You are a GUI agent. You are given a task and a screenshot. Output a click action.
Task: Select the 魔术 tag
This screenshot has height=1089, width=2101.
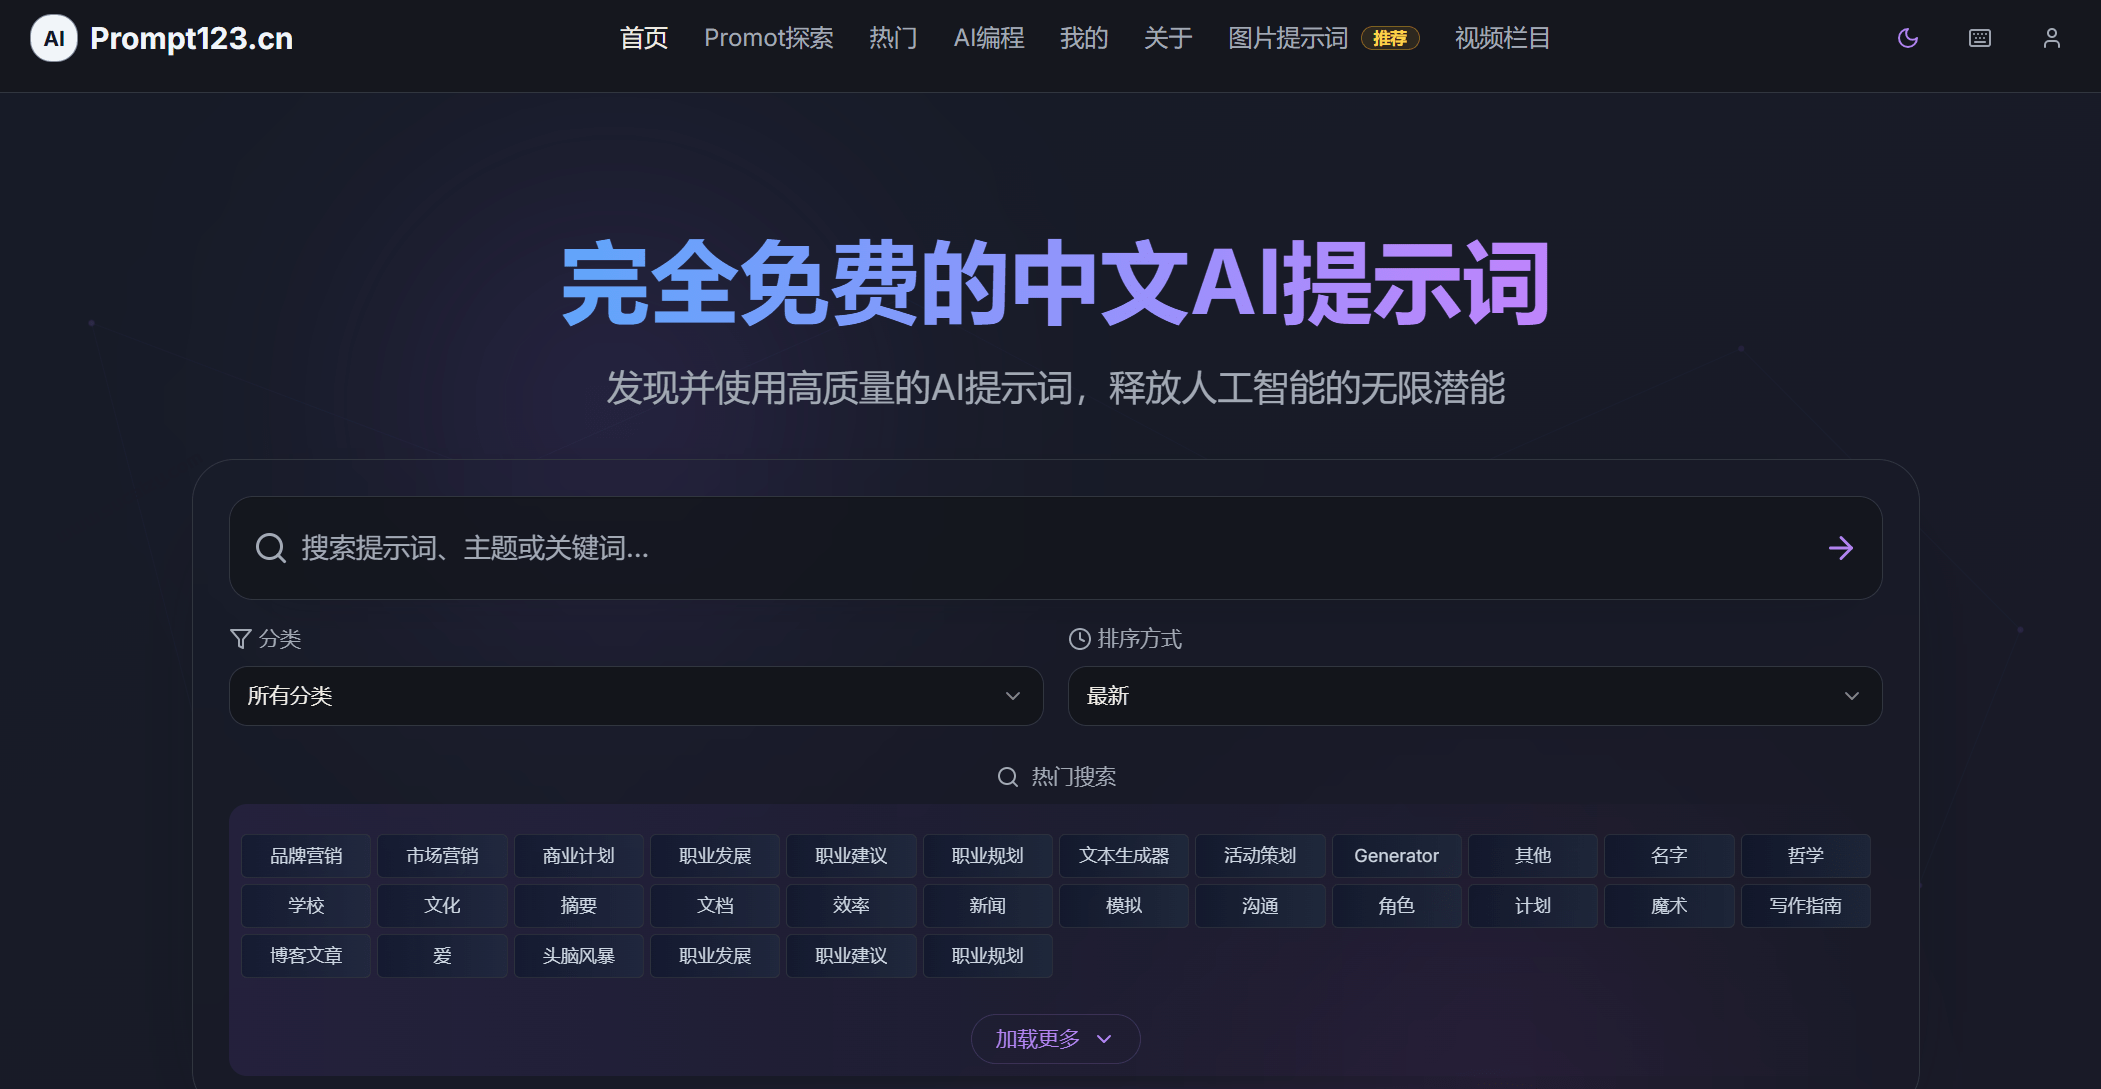click(x=1669, y=906)
